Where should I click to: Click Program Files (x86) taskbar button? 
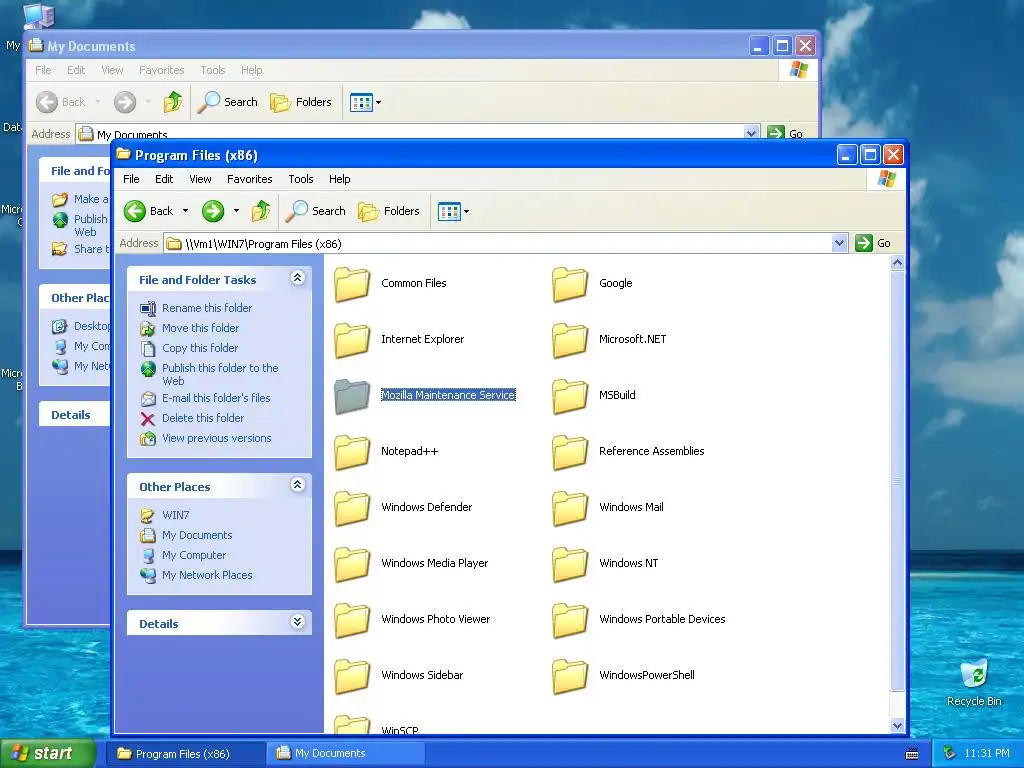185,754
